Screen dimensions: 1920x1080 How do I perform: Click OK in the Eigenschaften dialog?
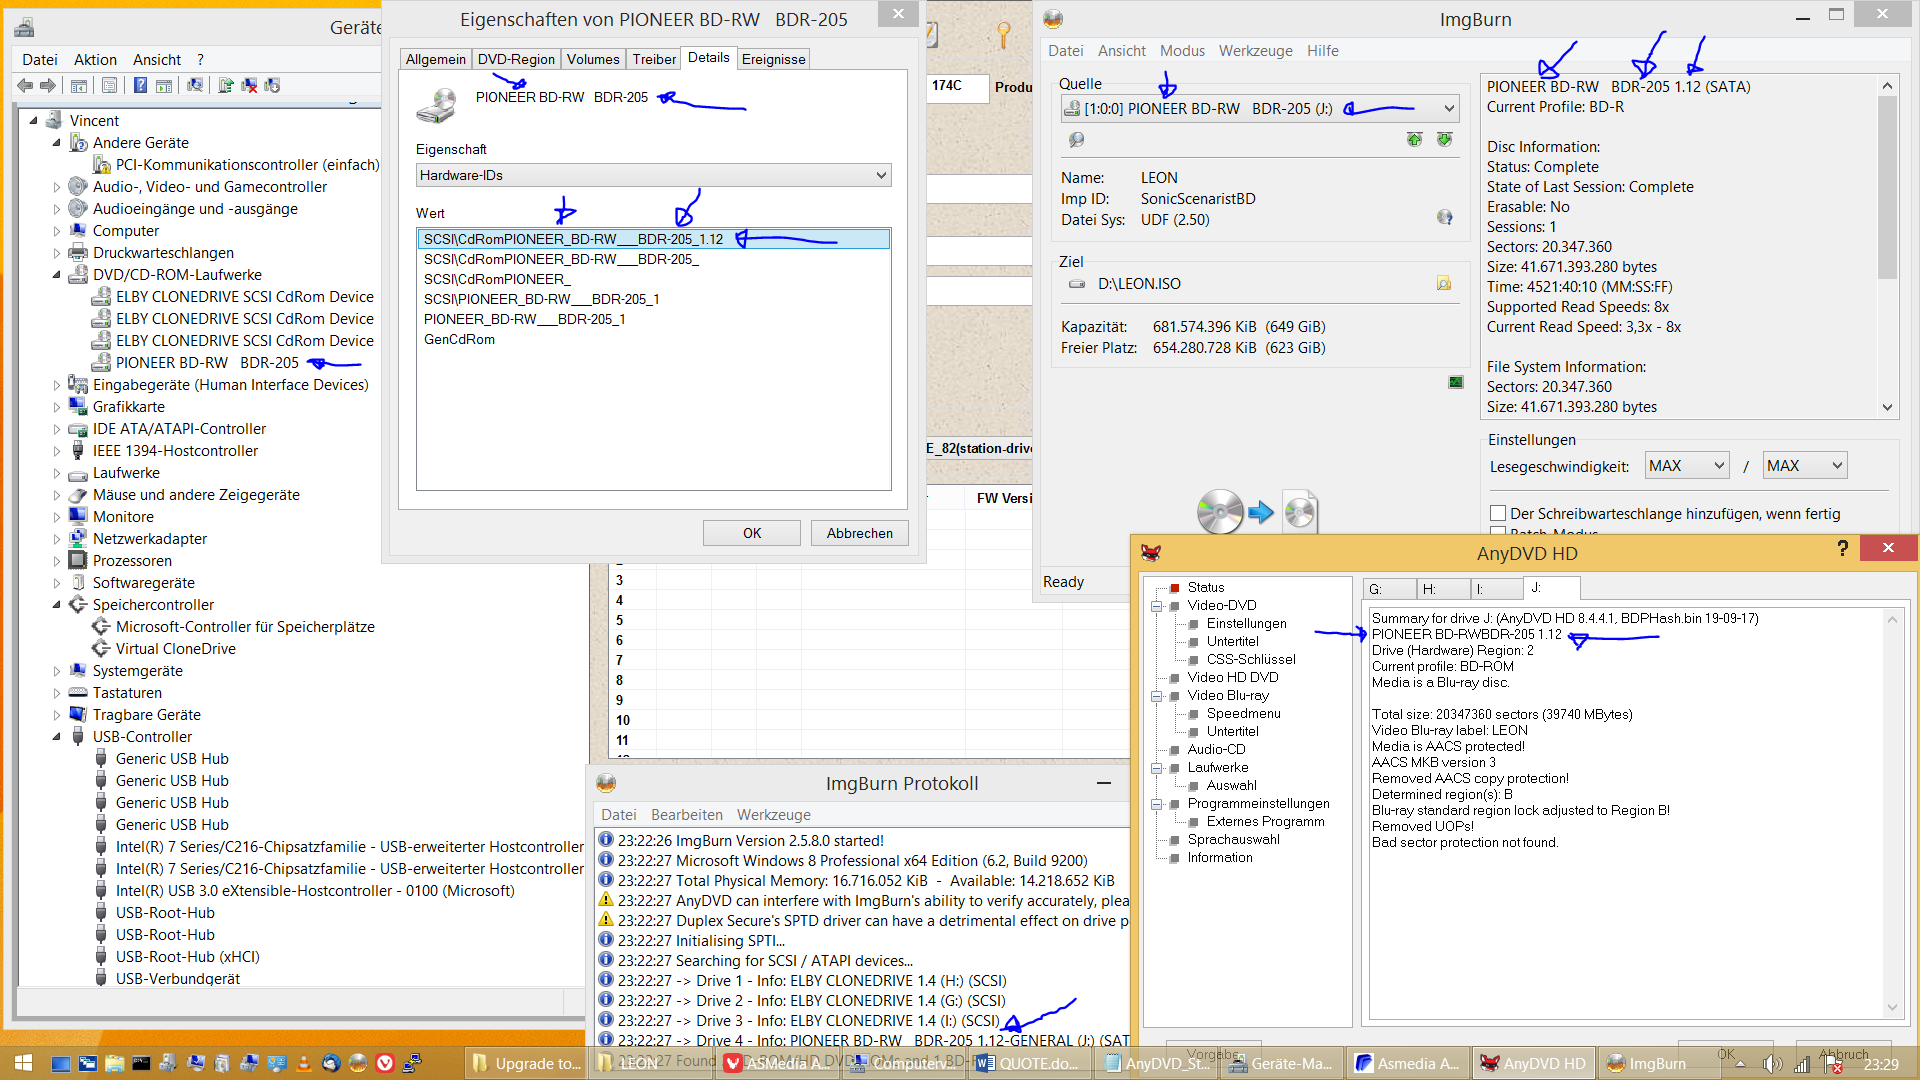coord(751,533)
